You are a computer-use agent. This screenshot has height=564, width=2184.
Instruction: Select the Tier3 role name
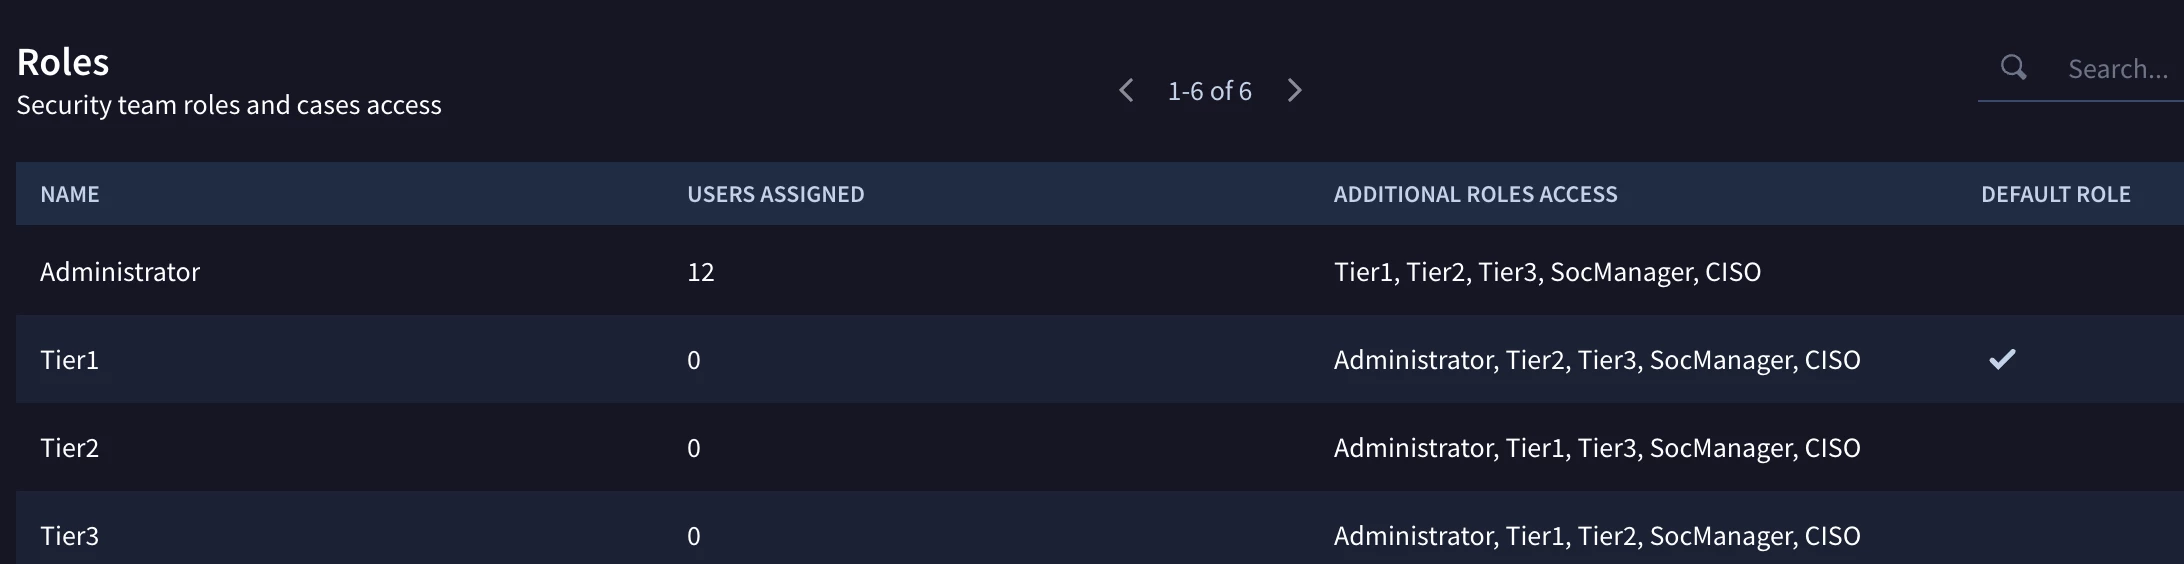tap(69, 536)
